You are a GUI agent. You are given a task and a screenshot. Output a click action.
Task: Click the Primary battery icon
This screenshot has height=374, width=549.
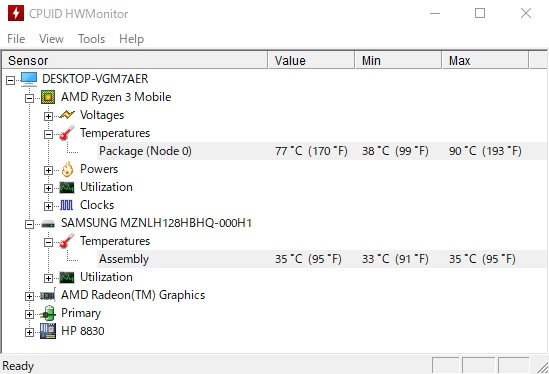pos(48,313)
